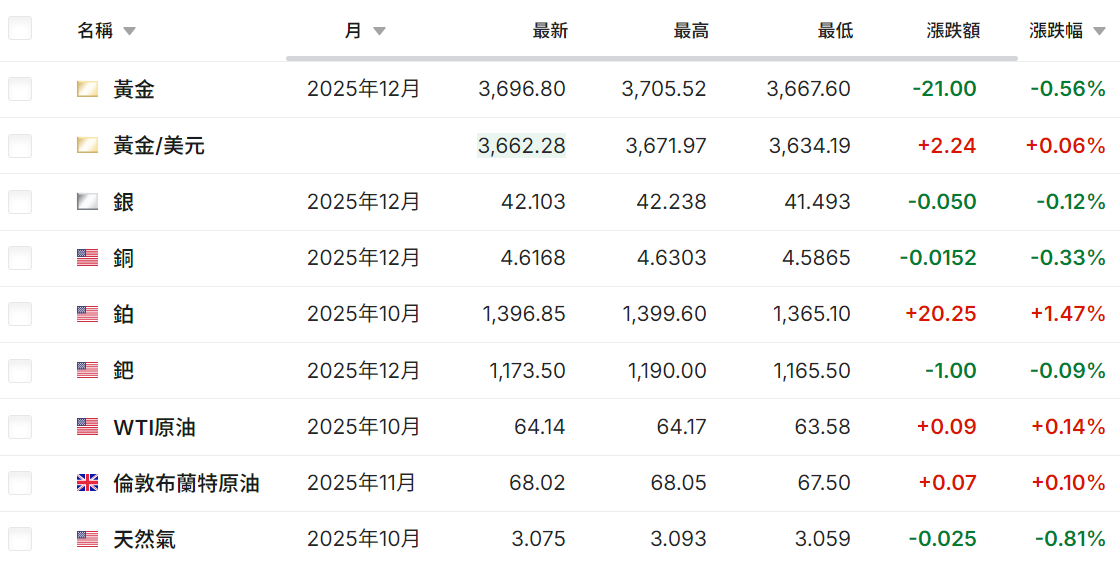Click platinum's change value +20.25
Viewport: 1120px width, 564px height.
[941, 314]
